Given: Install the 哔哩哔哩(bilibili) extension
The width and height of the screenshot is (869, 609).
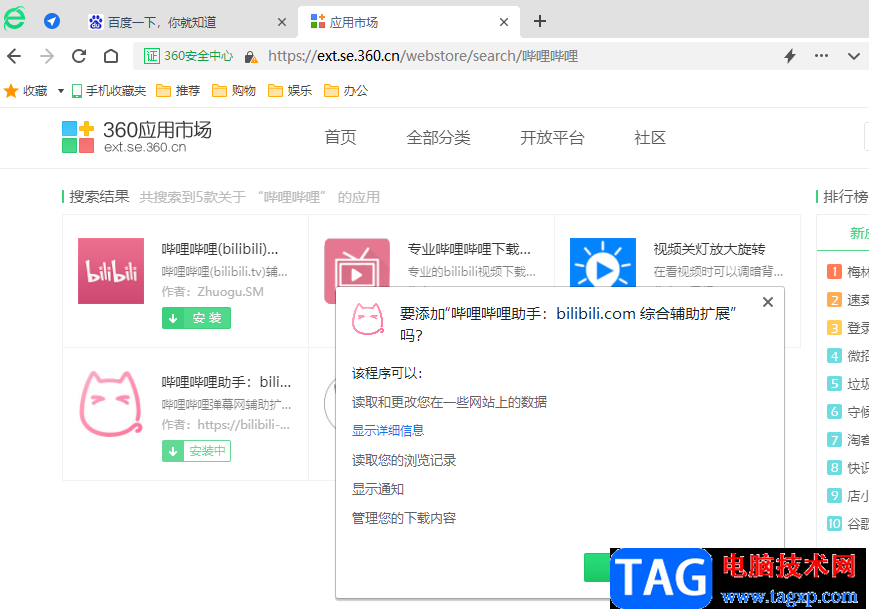Looking at the screenshot, I should click(x=196, y=318).
